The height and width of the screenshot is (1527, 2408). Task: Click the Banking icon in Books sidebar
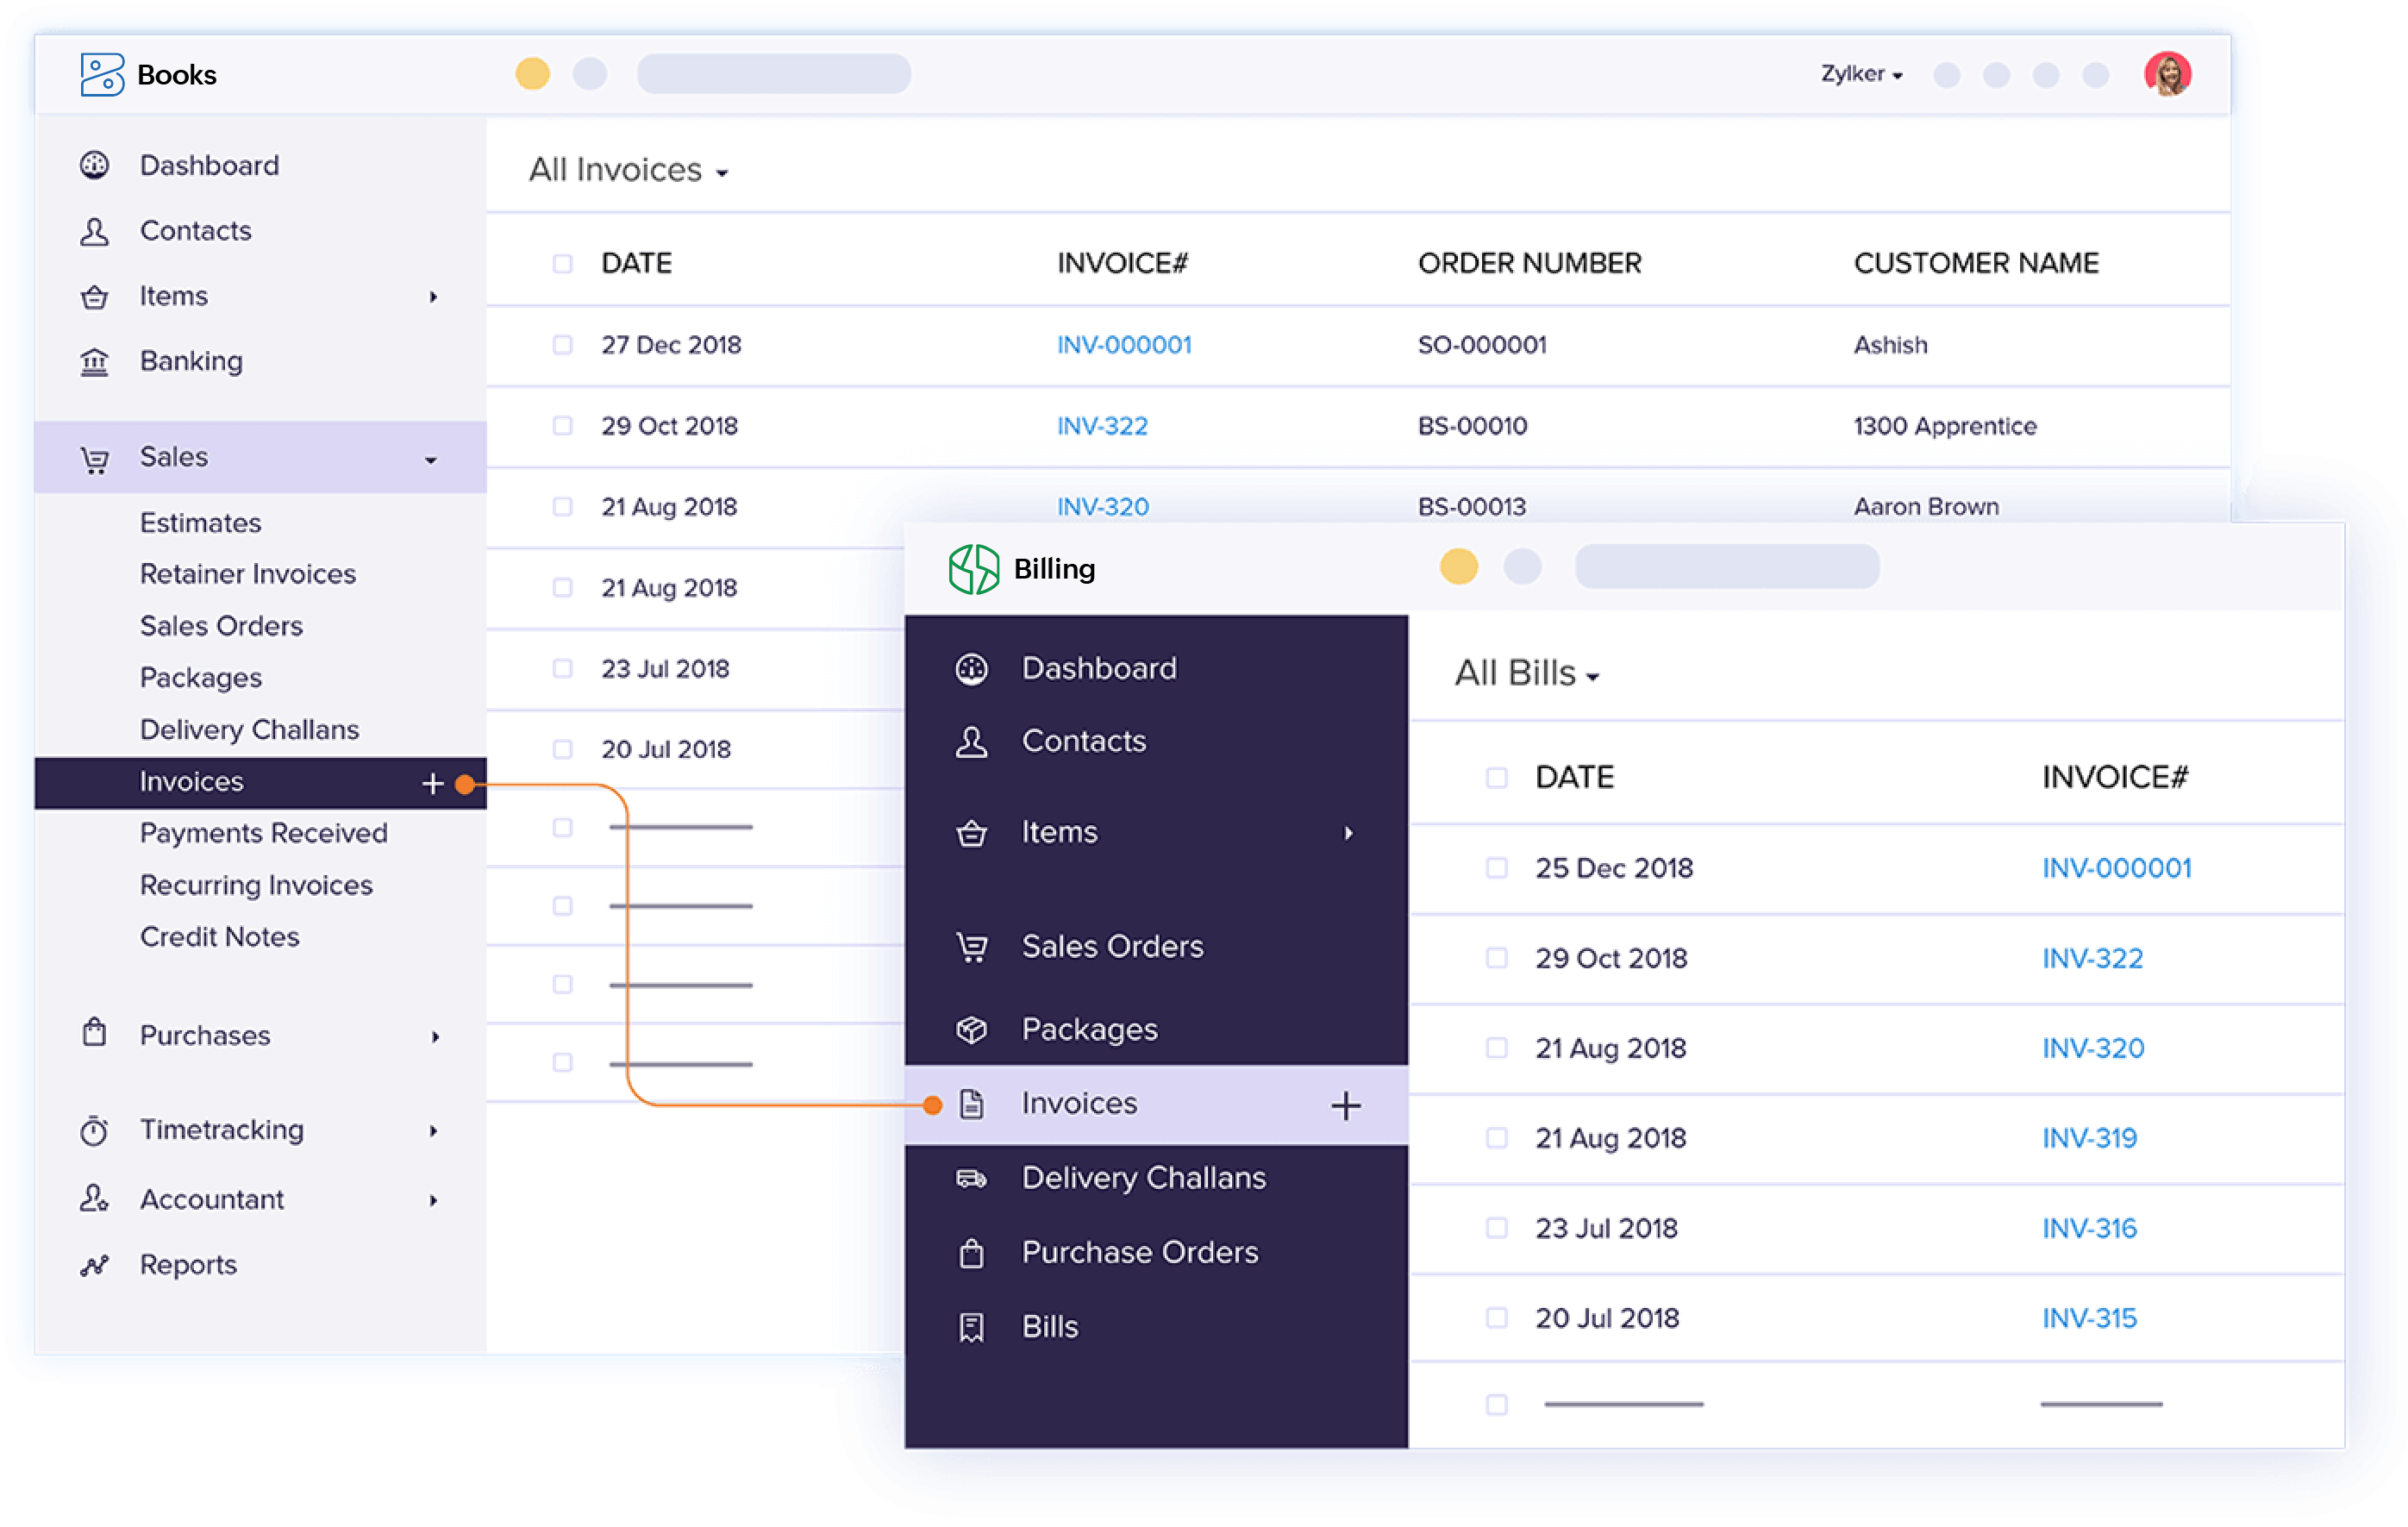click(x=95, y=361)
